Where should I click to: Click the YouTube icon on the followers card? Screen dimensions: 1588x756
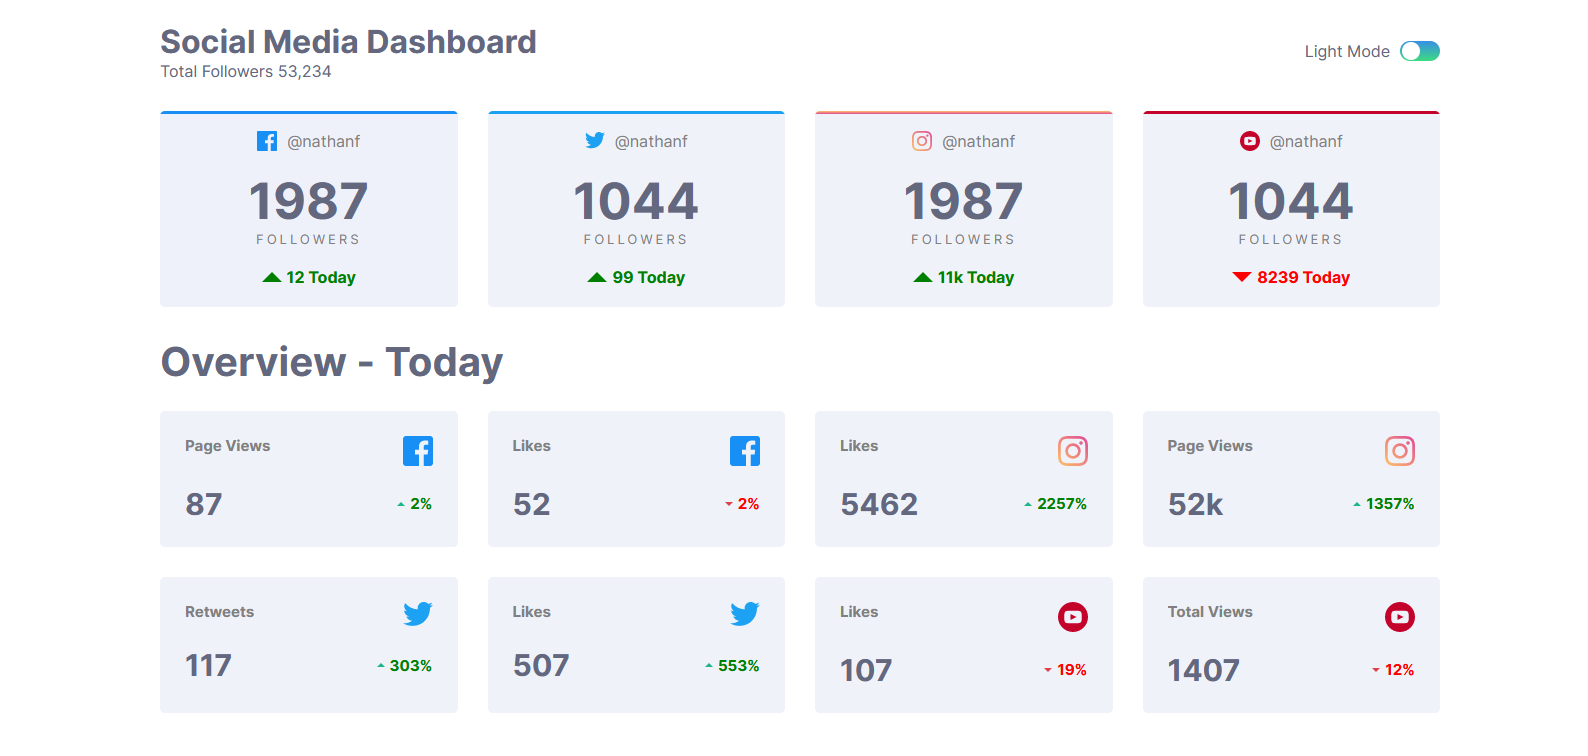1250,141
